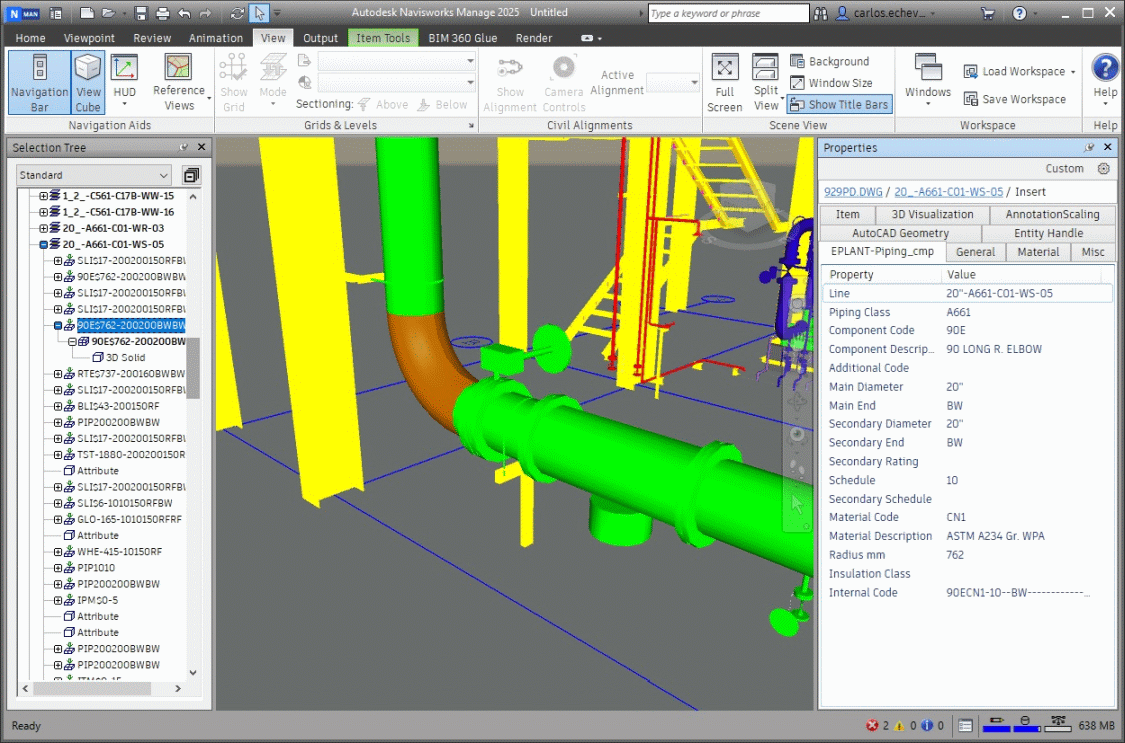1125x743 pixels.
Task: Click the yellow warning icon in status bar
Action: tap(899, 725)
